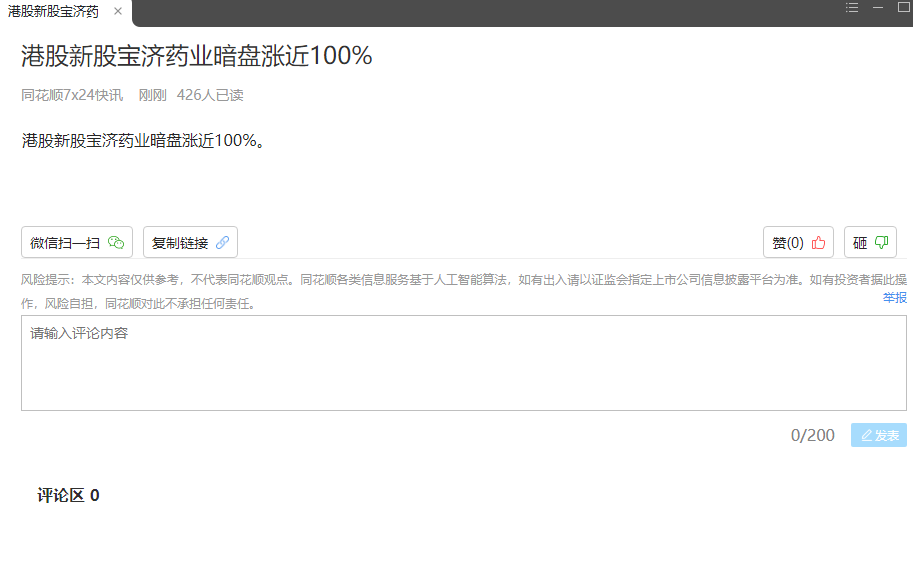
Task: Click the 微信扫一扫 share button
Action: coord(77,242)
